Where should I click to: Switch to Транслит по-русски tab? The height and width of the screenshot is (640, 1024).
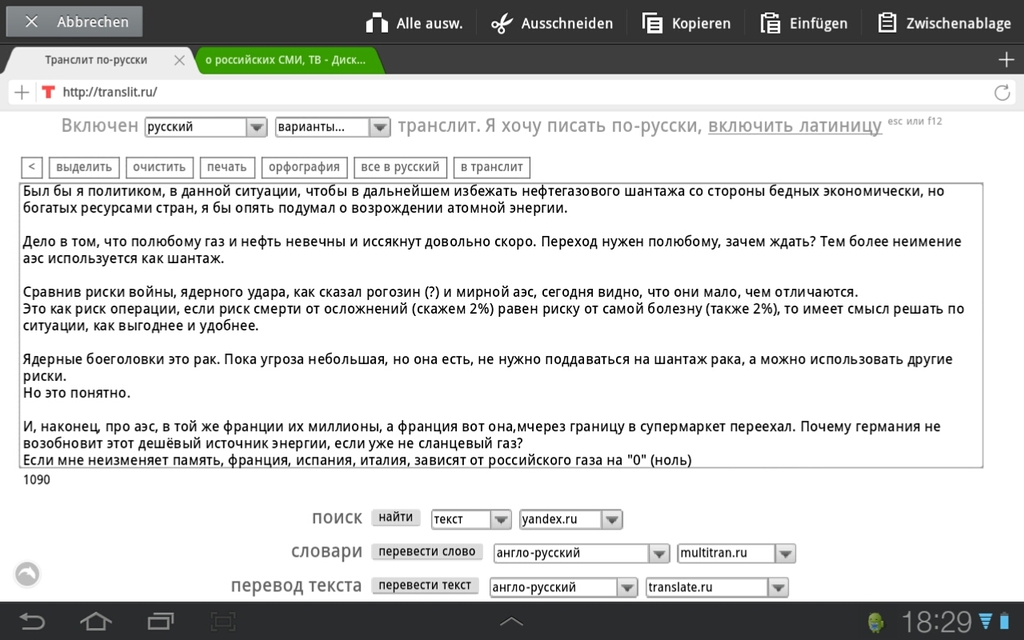(96, 60)
